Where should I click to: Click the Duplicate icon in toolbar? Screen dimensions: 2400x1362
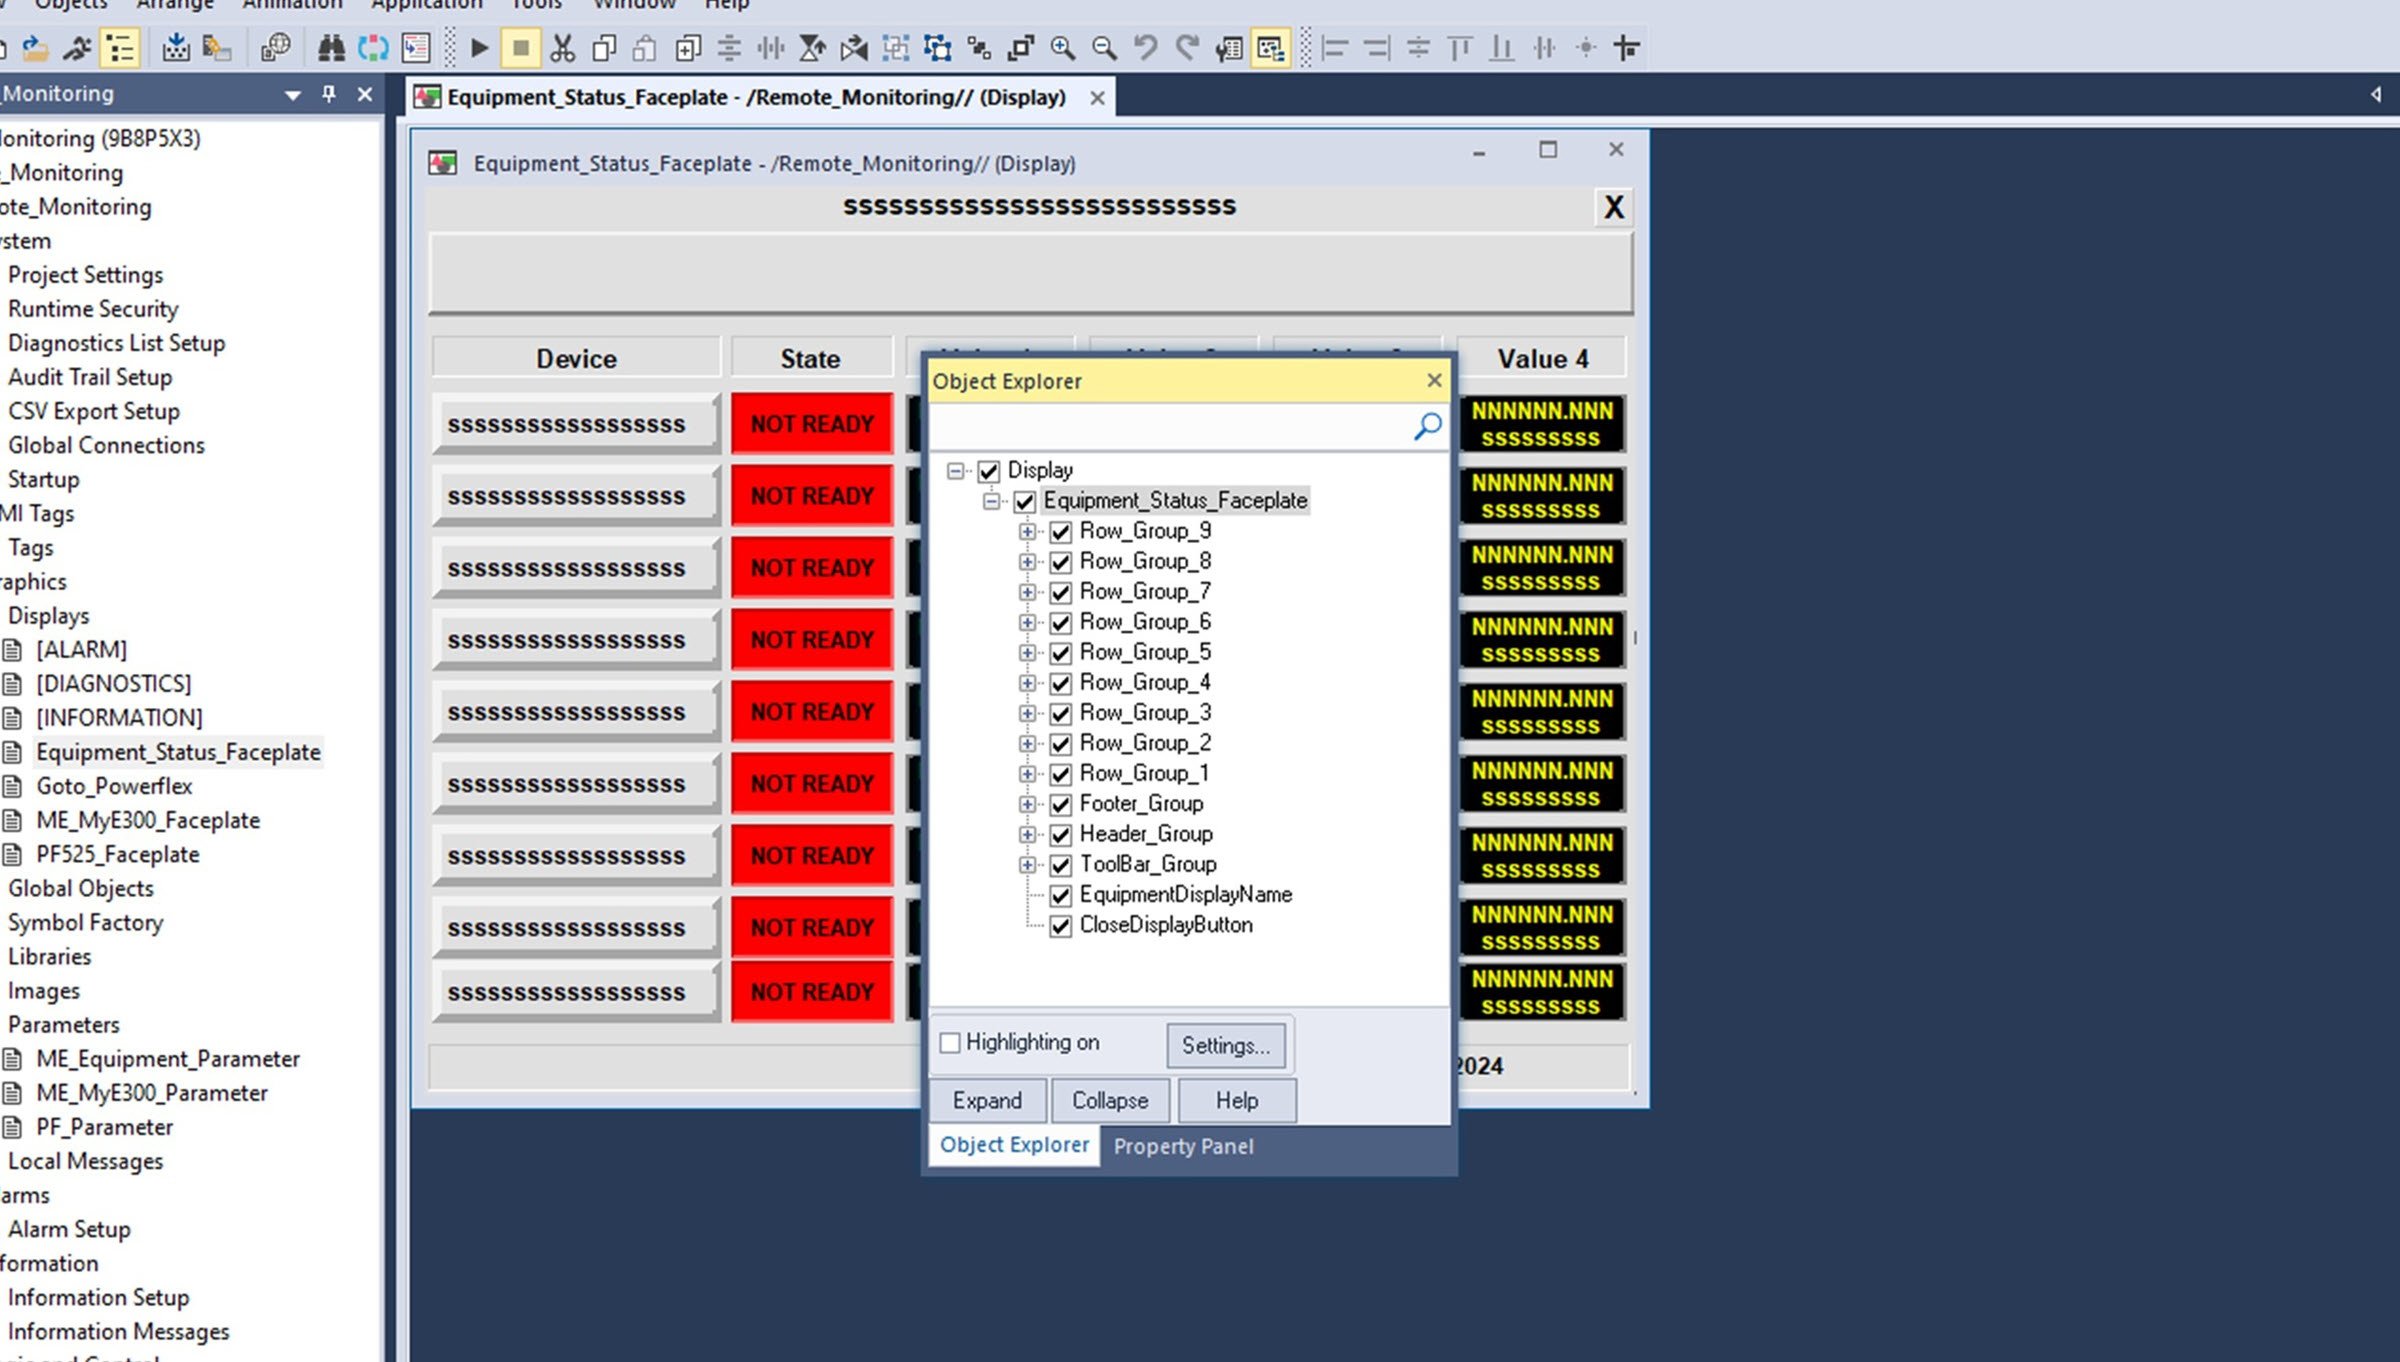(688, 47)
